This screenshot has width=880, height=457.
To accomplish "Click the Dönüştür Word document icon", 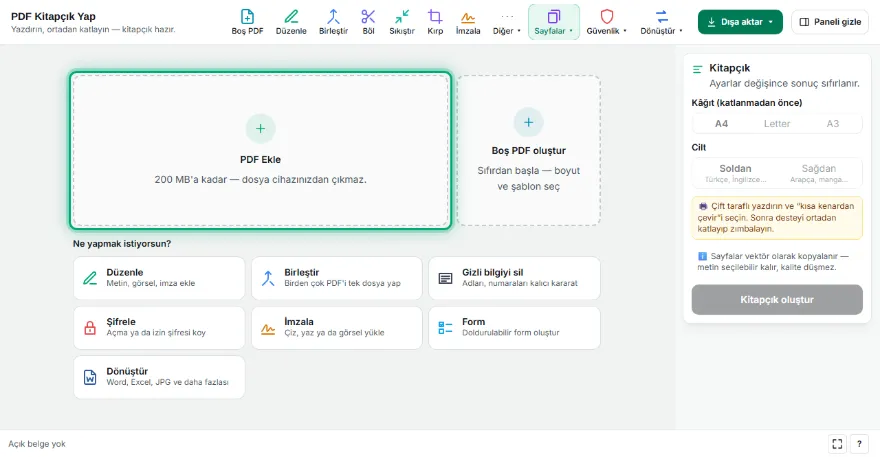I will coord(90,377).
